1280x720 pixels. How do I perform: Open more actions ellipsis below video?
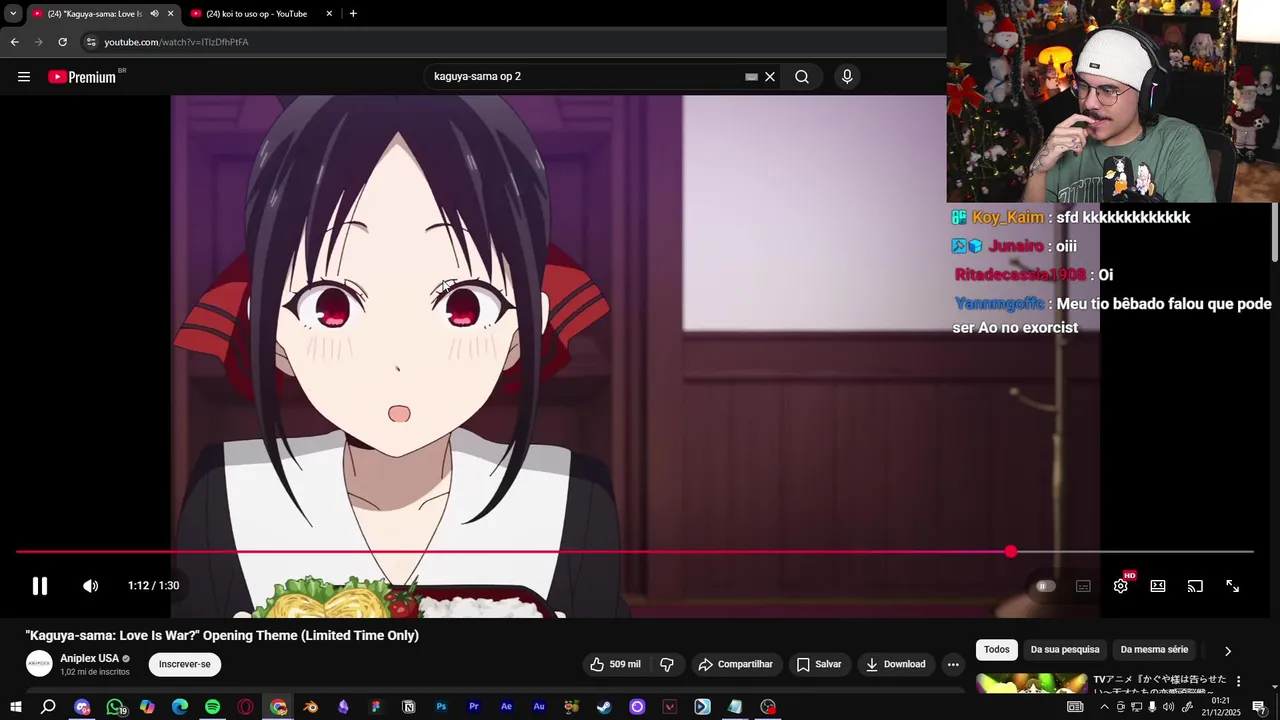[x=953, y=664]
